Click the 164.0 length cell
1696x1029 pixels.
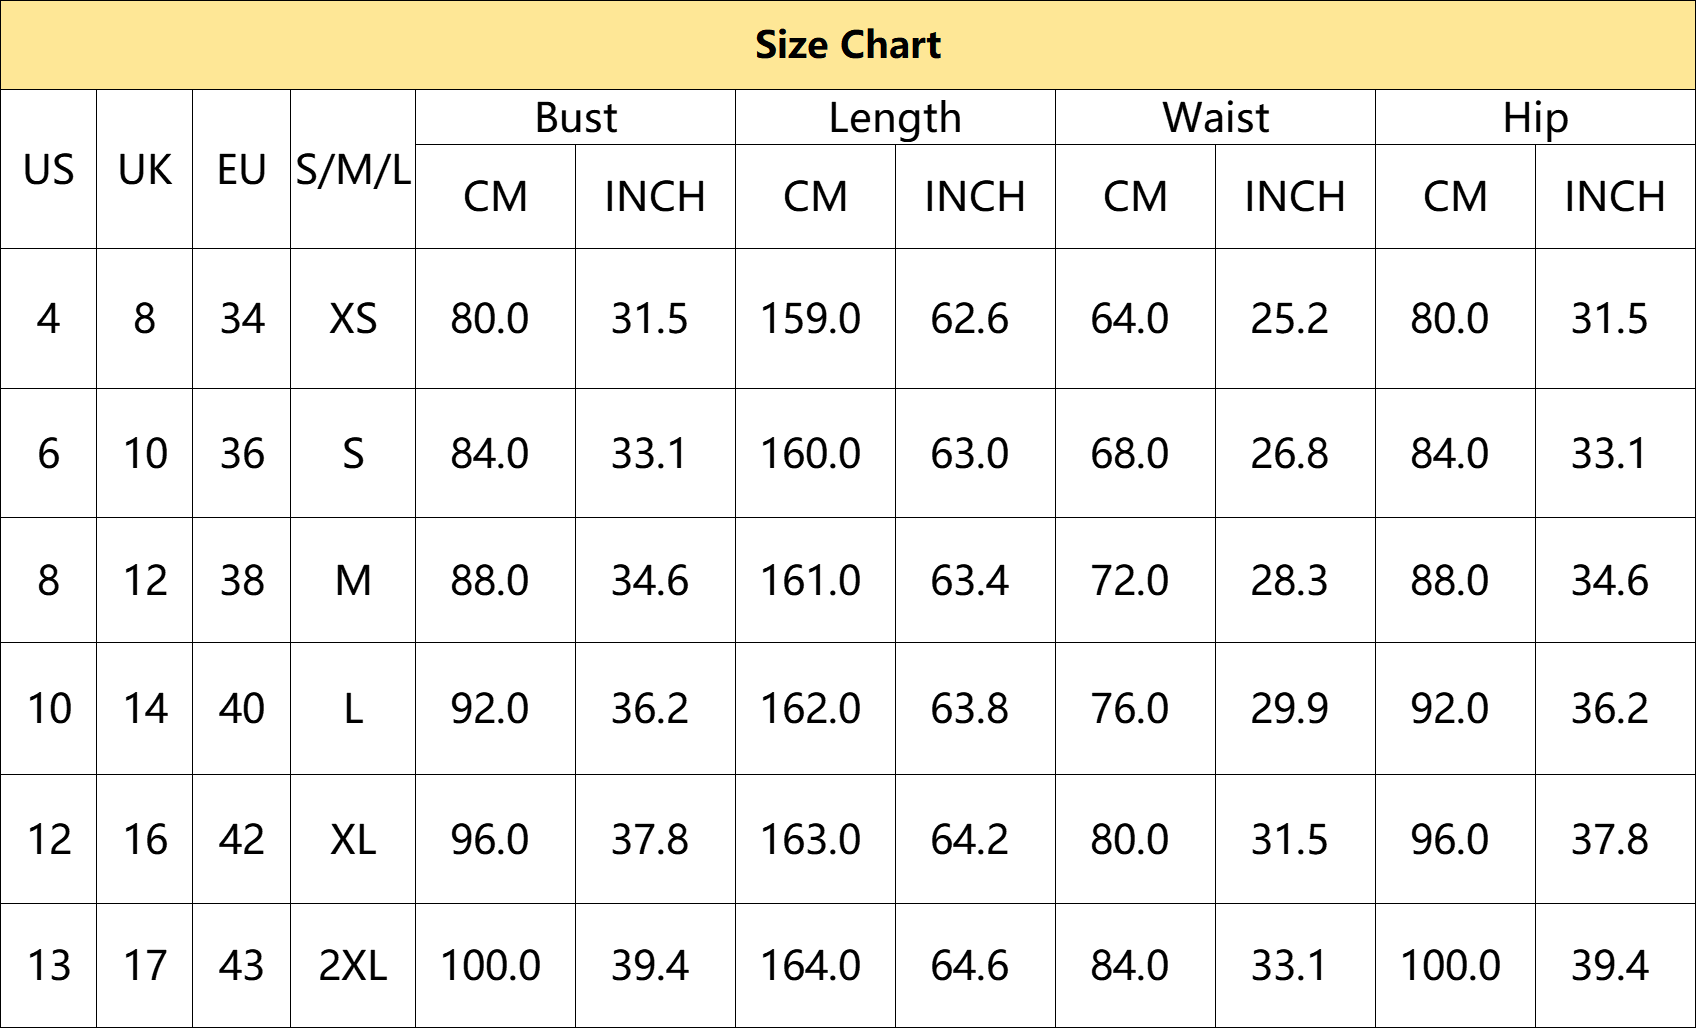click(x=815, y=966)
